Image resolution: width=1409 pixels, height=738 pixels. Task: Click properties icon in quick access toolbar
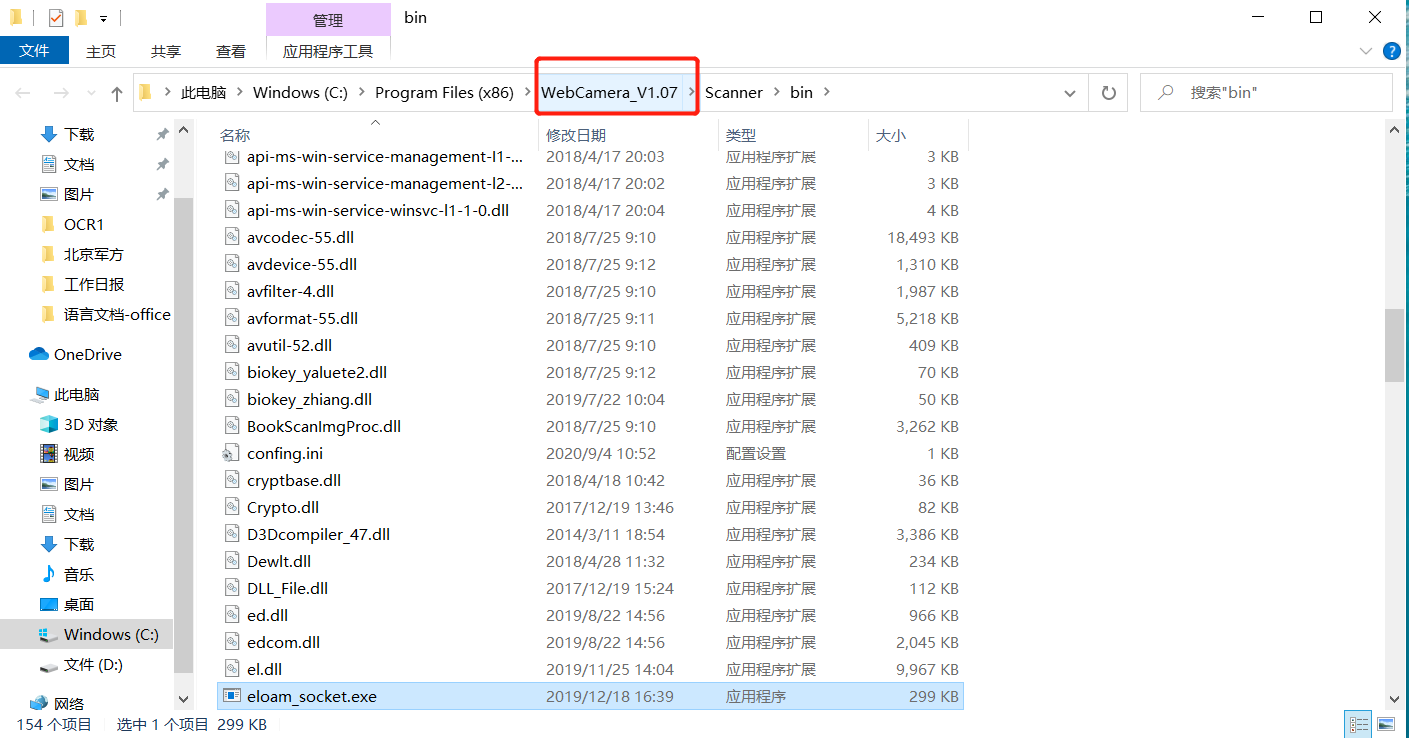pos(56,18)
